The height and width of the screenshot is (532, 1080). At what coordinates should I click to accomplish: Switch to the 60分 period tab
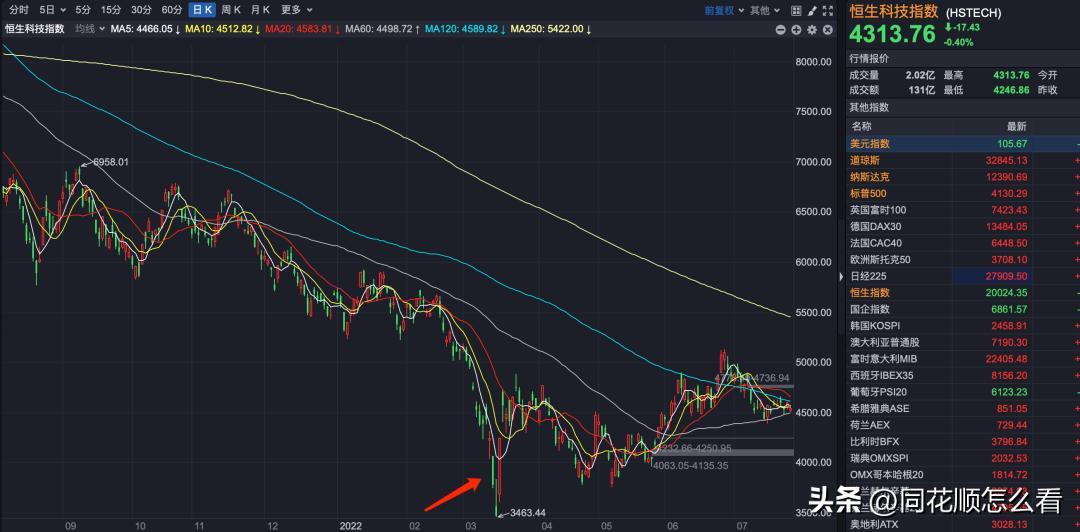pyautogui.click(x=172, y=10)
